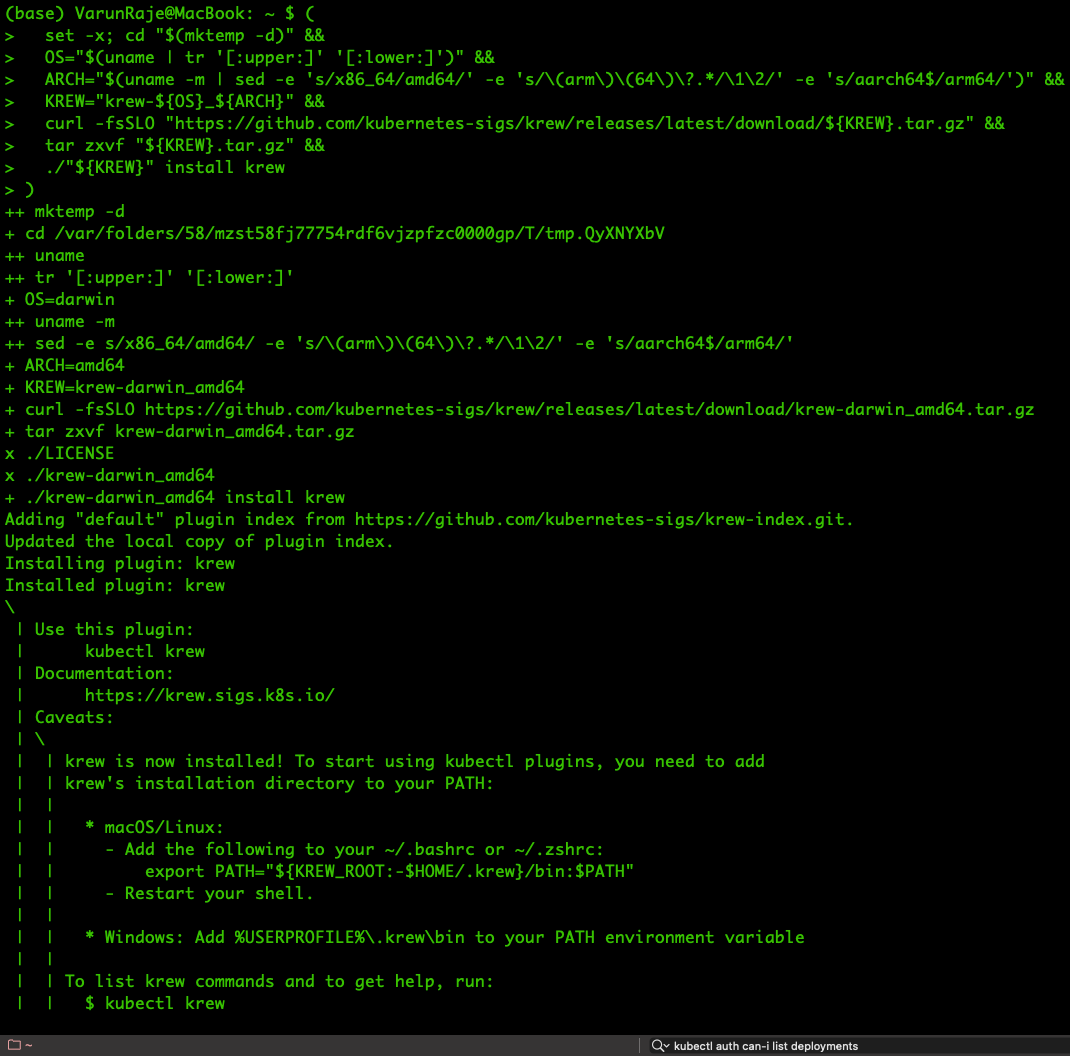Click the '++ sed -e s/x86_64/amd64/' trace line
1070x1056 pixels.
pyautogui.click(x=399, y=343)
